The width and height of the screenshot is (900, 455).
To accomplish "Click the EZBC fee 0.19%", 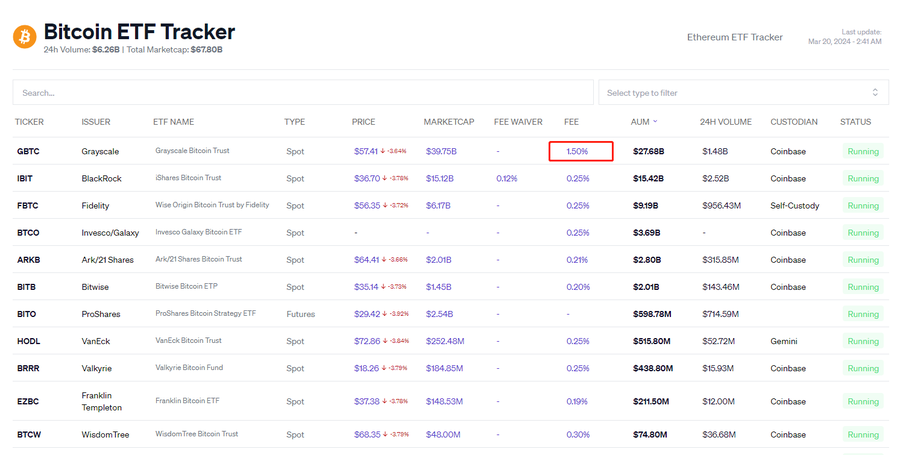I will point(577,402).
